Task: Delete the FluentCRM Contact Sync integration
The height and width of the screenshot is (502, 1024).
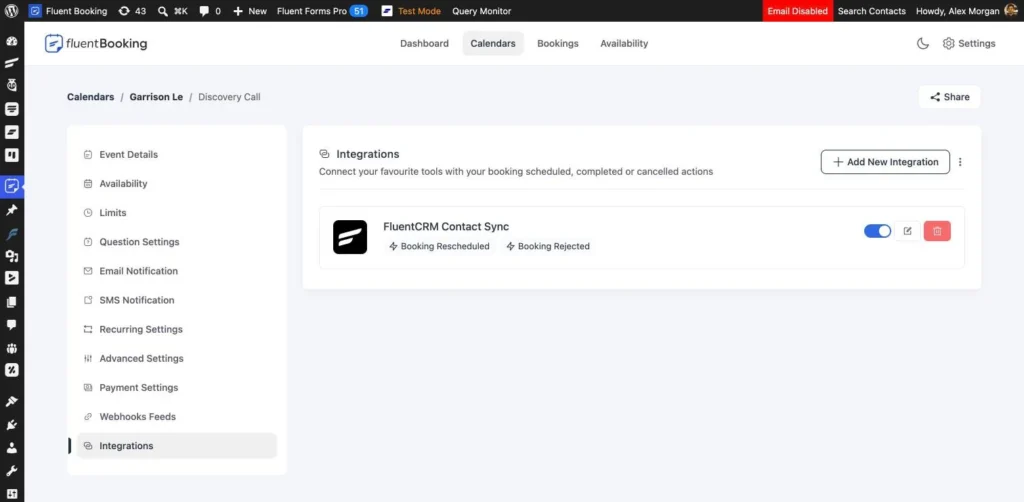Action: point(937,231)
